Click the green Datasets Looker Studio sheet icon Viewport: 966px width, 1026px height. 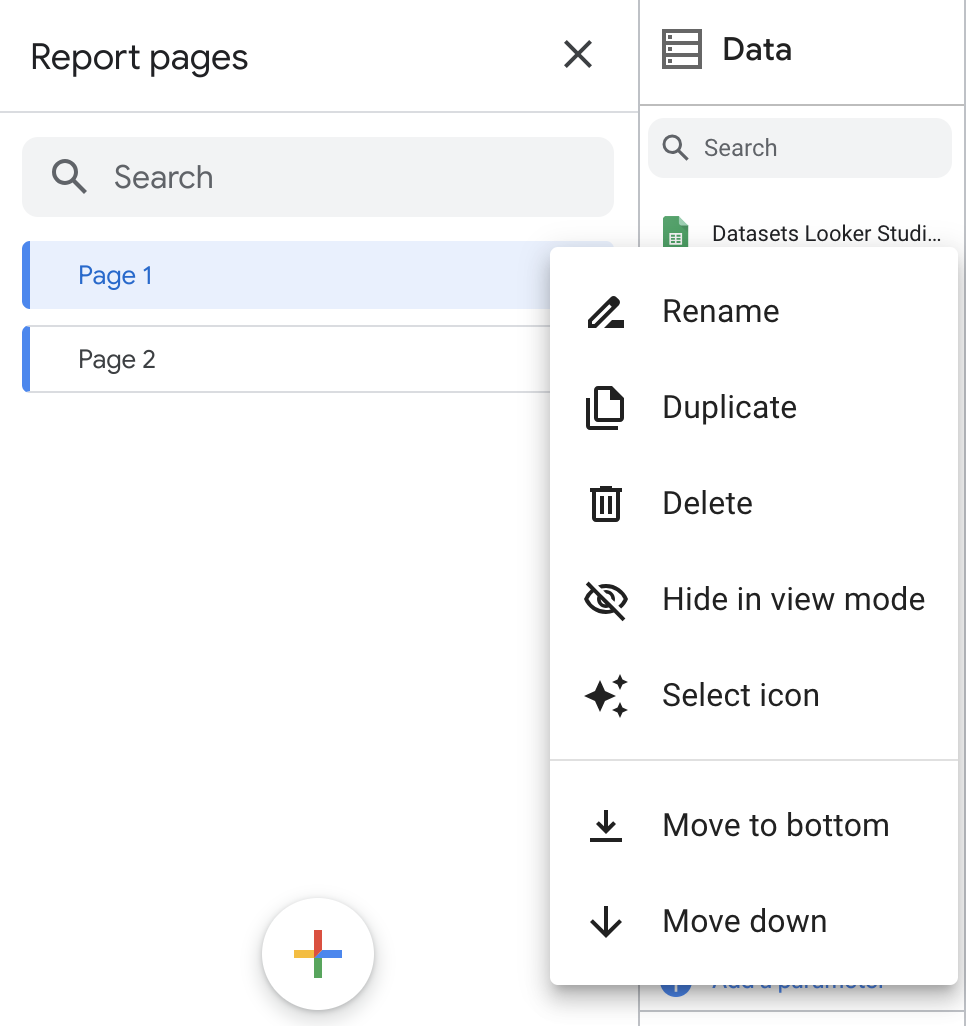[678, 232]
